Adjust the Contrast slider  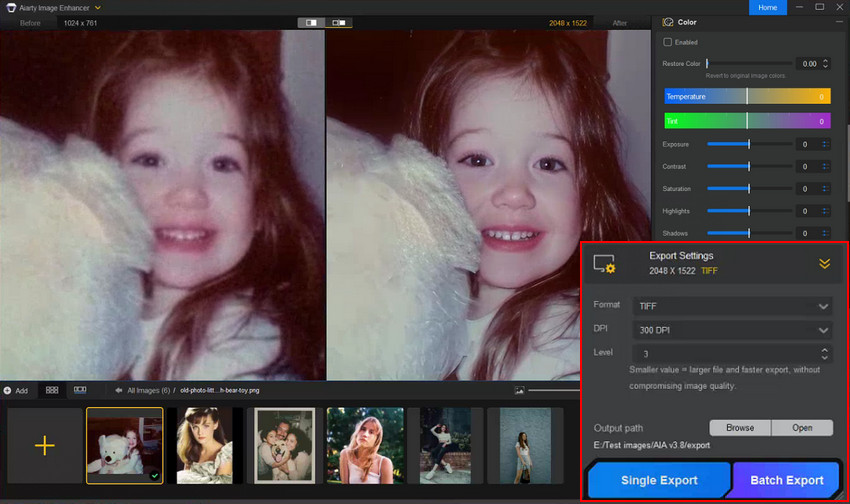(749, 166)
